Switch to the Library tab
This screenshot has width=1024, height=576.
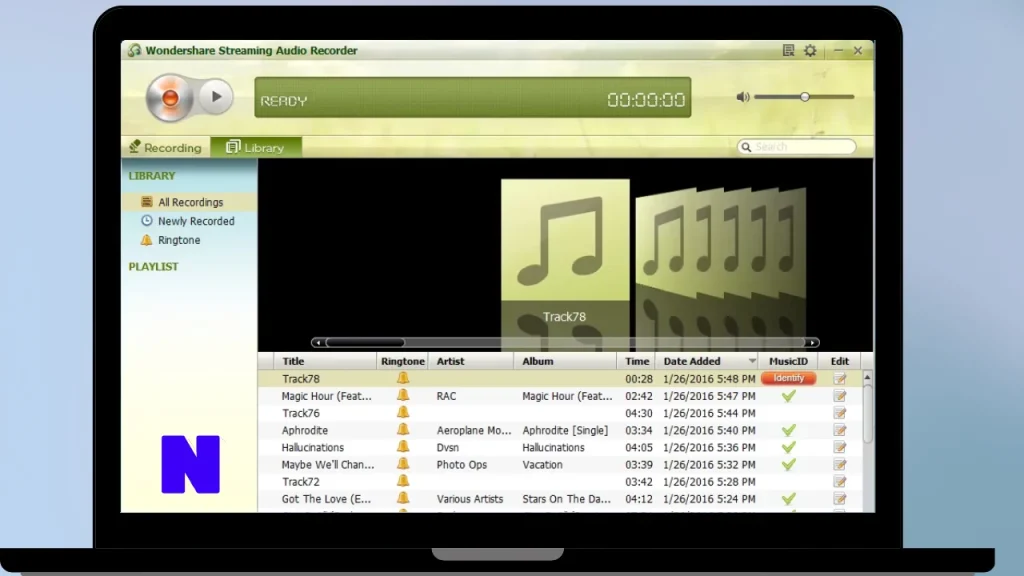click(256, 147)
